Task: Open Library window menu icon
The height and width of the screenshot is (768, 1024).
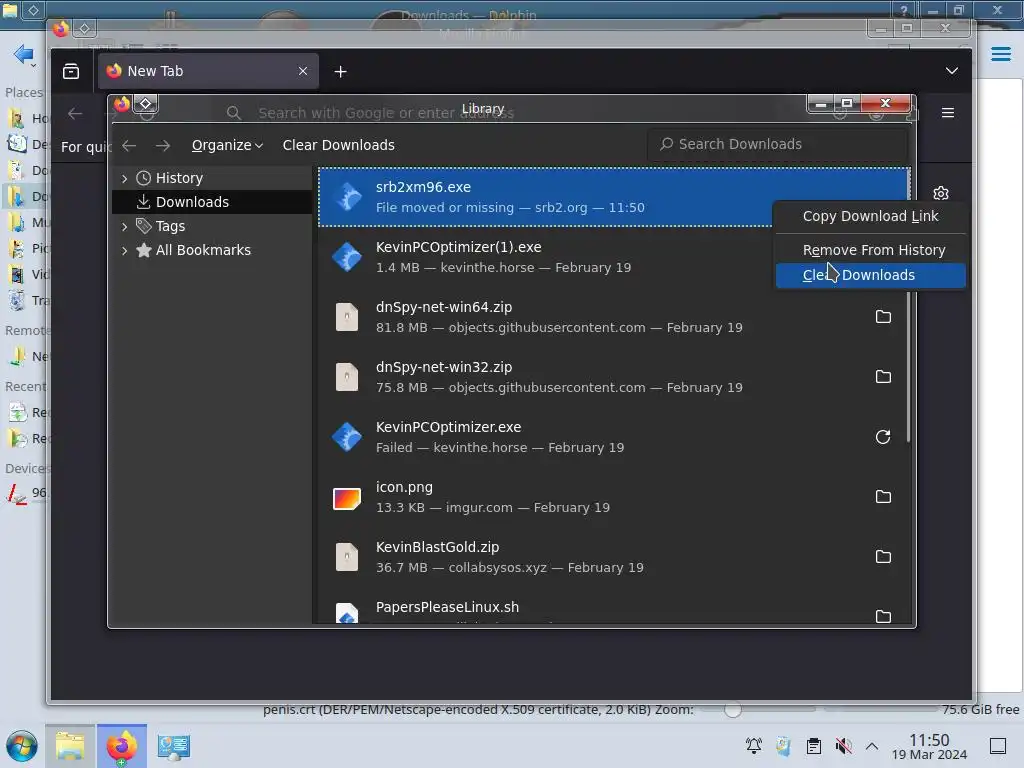Action: click(121, 104)
